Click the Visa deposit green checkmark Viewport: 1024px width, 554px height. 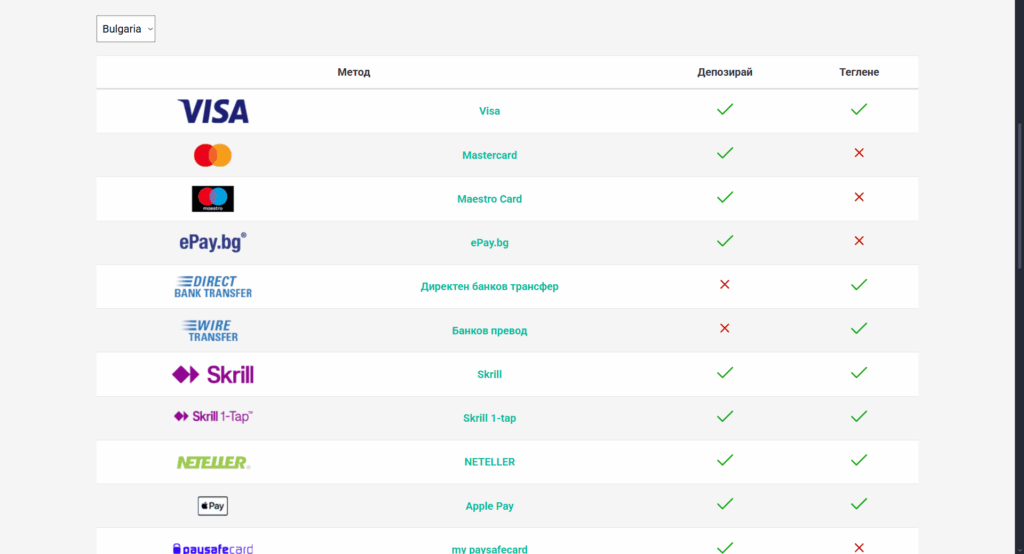[x=725, y=109]
